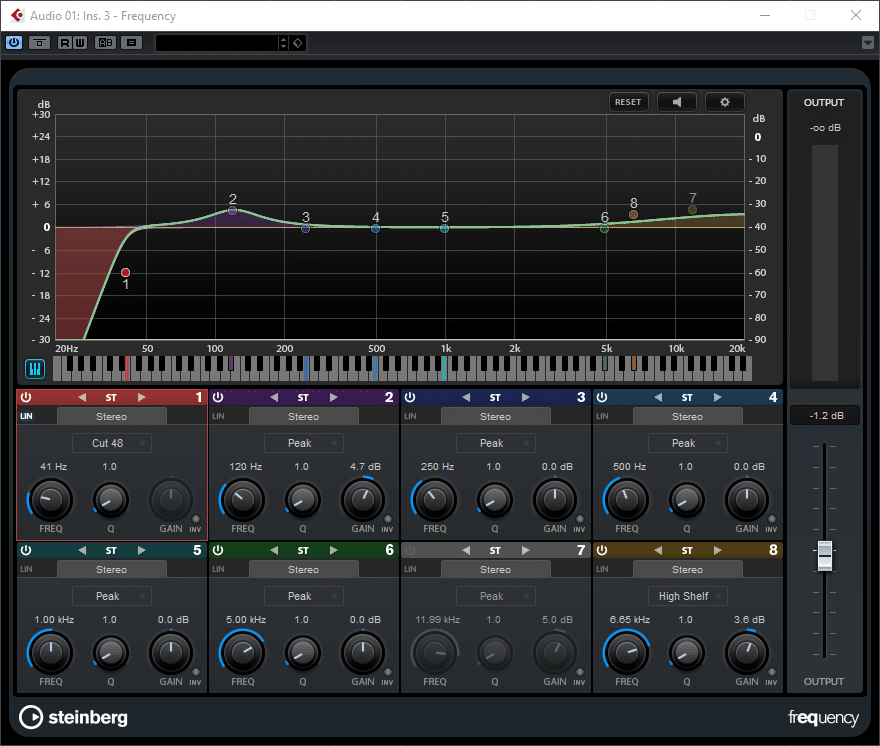
Task: Select the Stereo tab of band 8
Action: coord(688,570)
